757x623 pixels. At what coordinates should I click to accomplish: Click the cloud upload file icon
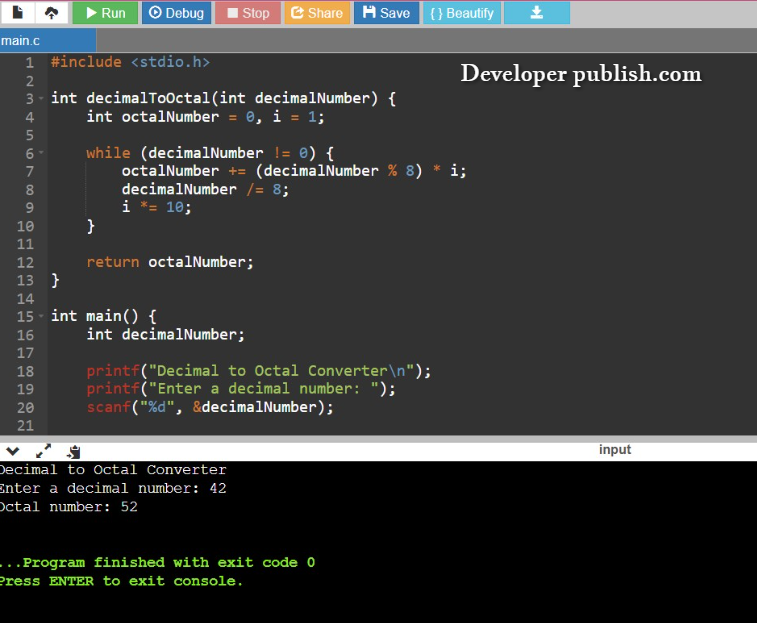[x=50, y=13]
